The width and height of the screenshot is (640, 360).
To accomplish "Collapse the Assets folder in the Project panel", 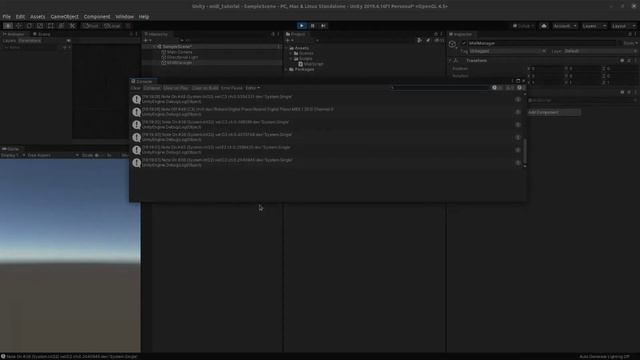I will point(287,48).
